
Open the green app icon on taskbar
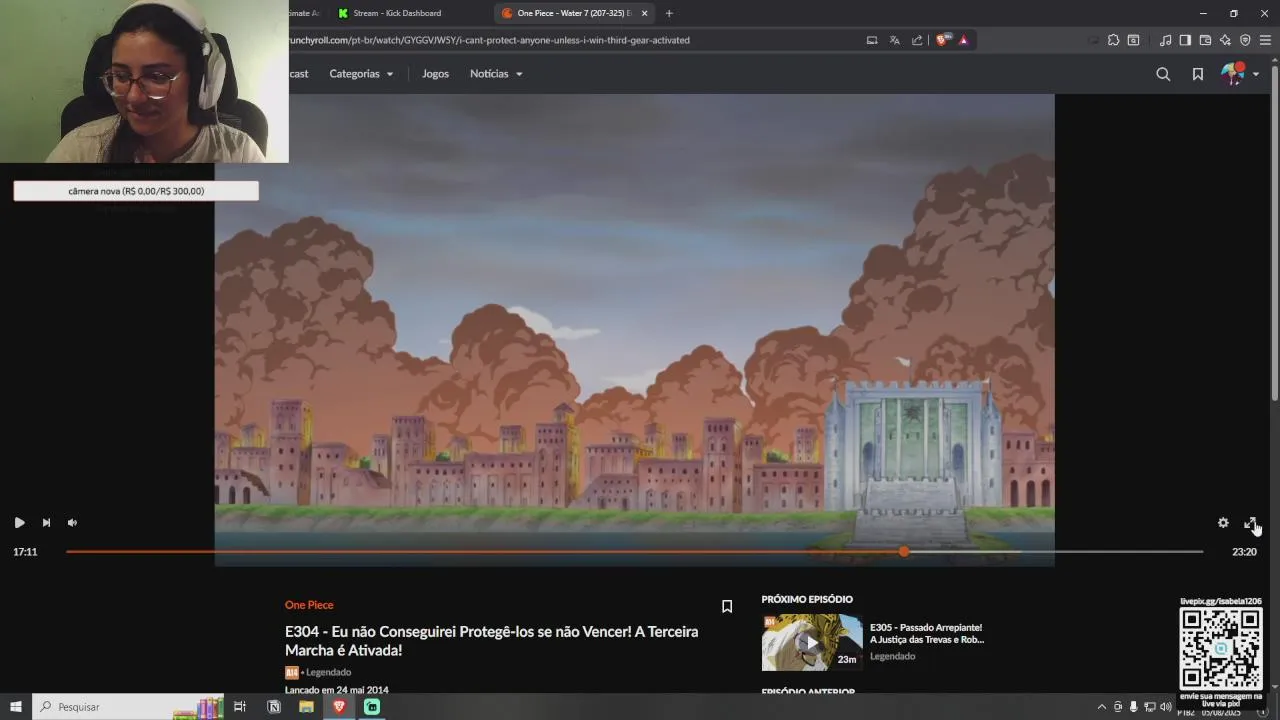(x=372, y=707)
